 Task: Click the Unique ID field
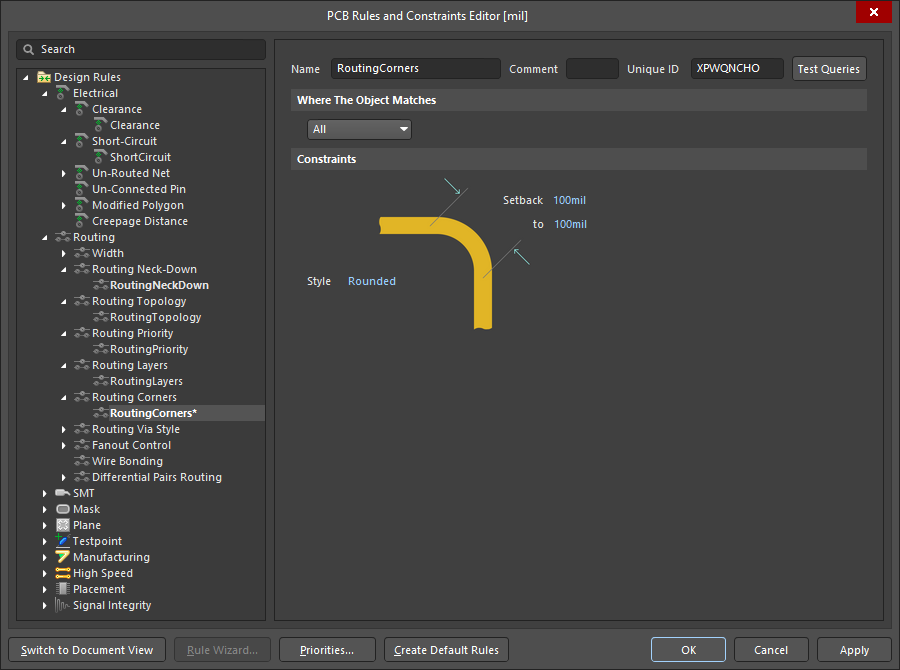coord(737,68)
